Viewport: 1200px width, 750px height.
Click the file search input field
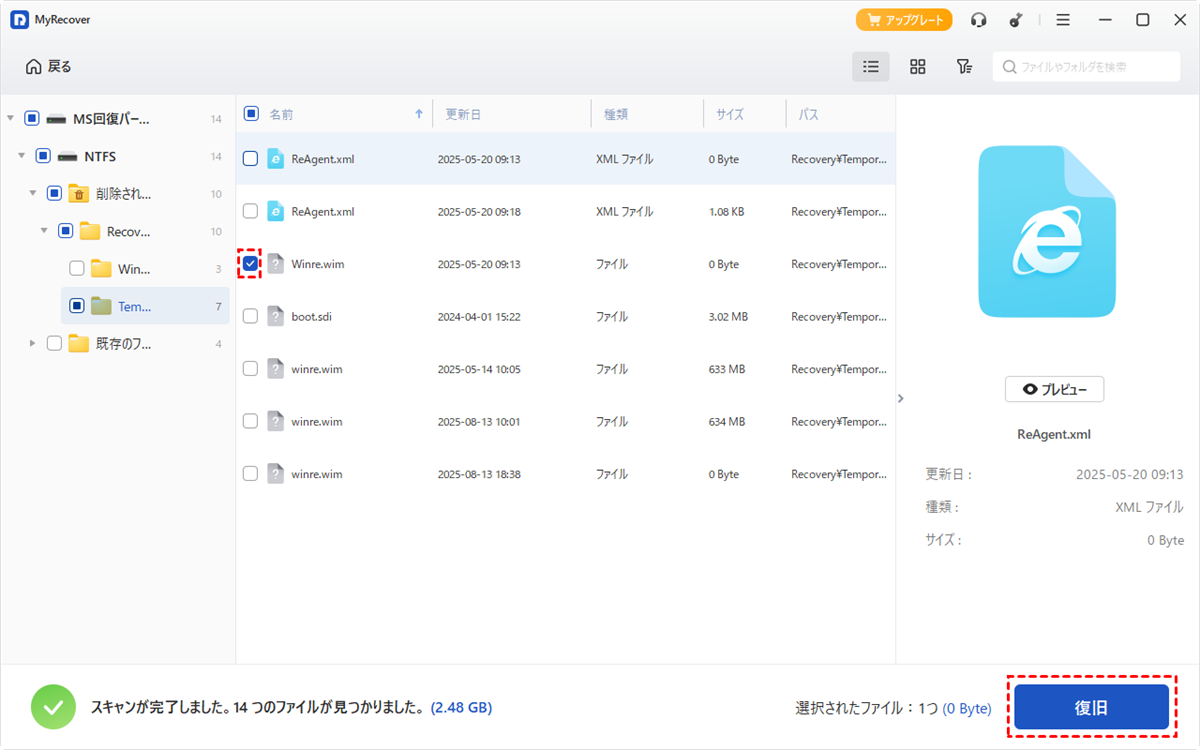coord(1086,67)
